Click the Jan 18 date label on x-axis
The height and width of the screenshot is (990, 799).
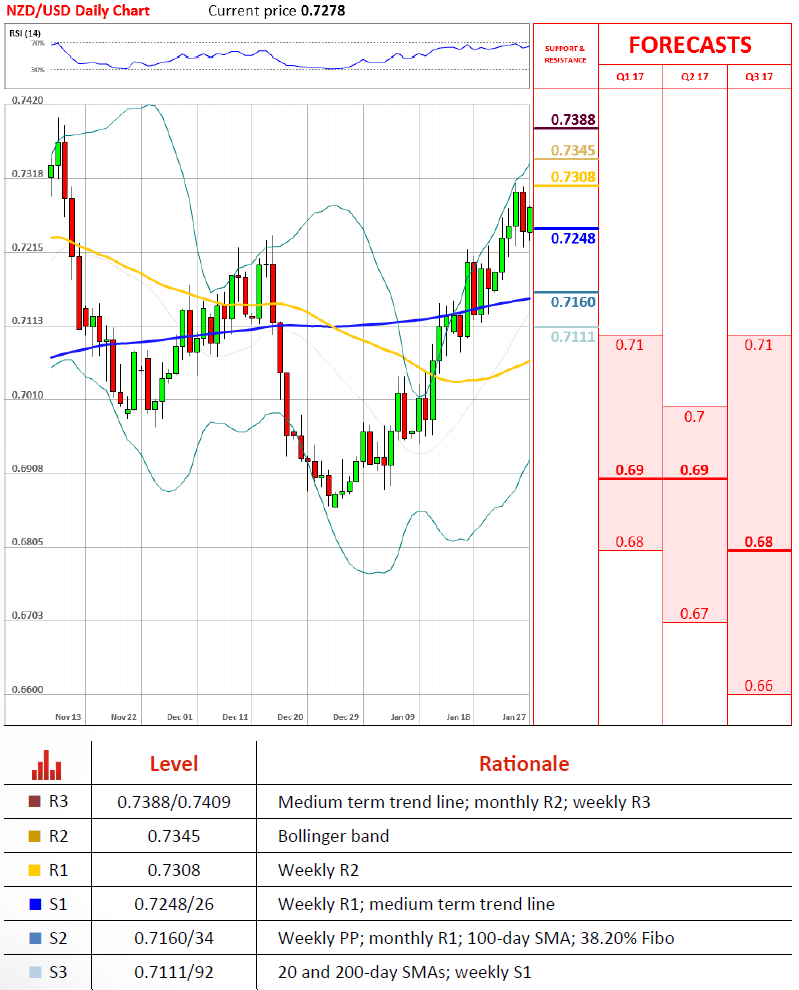tap(458, 717)
